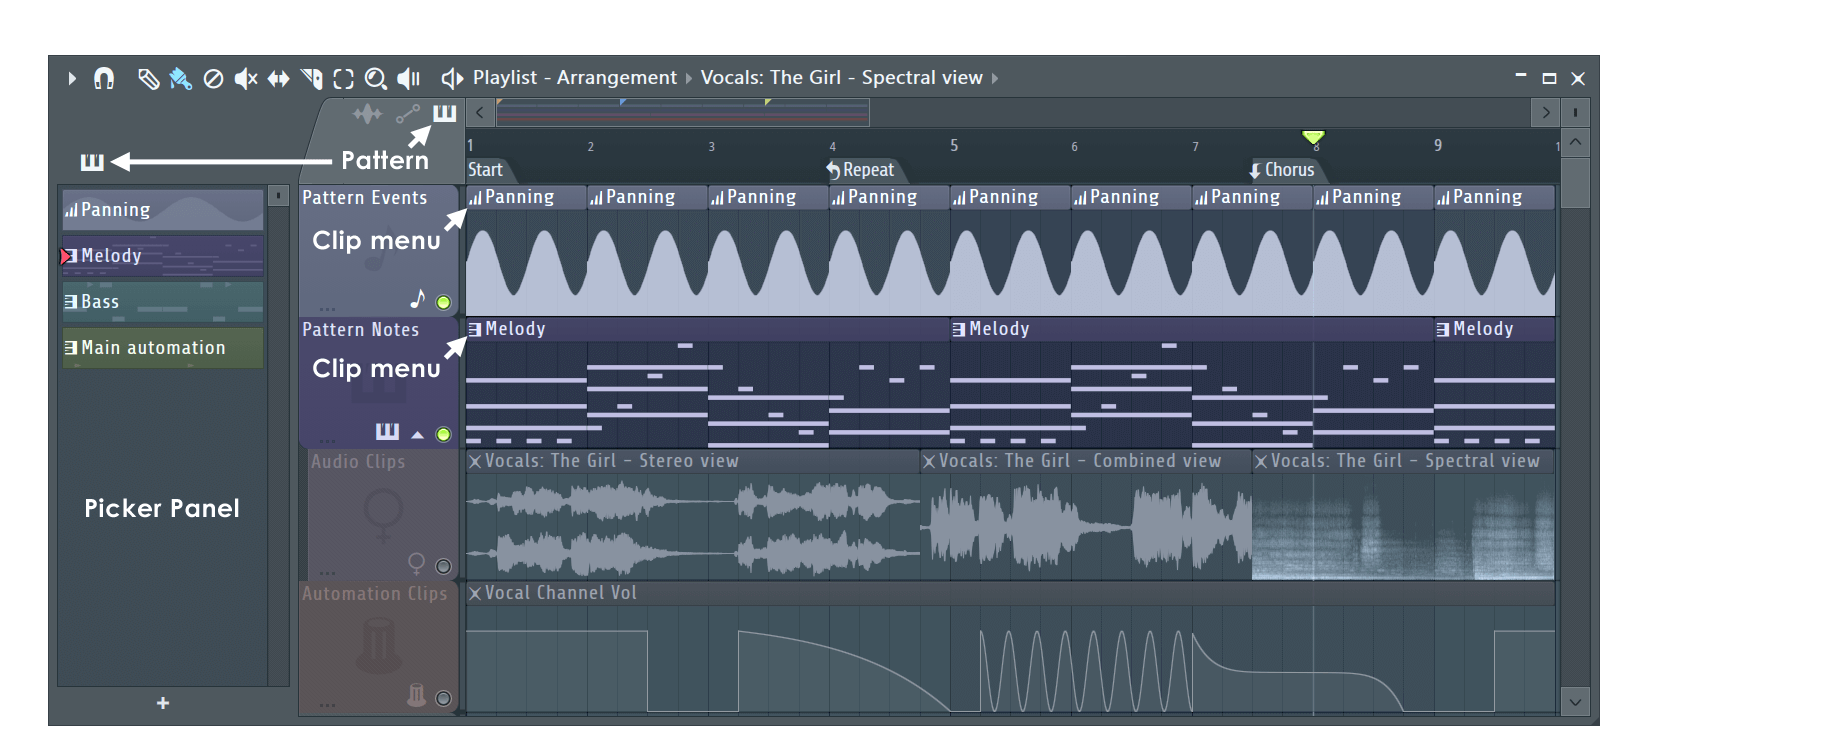
Task: Select the Mute tool
Action: click(246, 78)
